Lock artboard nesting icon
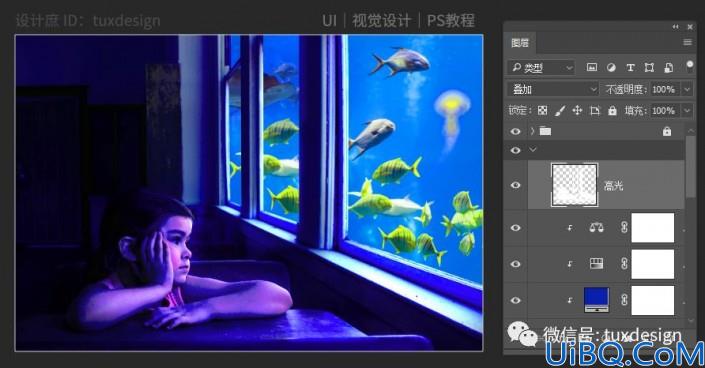 (x=595, y=111)
